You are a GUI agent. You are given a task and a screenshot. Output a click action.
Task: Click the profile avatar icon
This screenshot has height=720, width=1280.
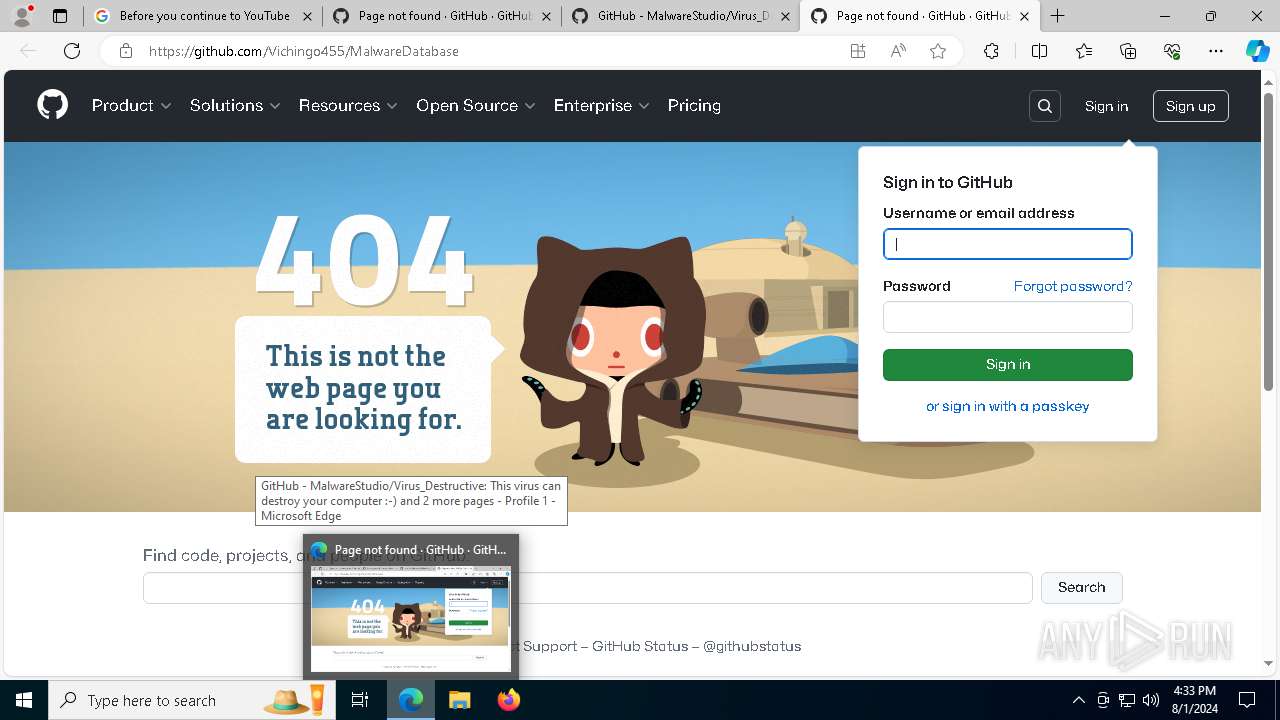(21, 16)
